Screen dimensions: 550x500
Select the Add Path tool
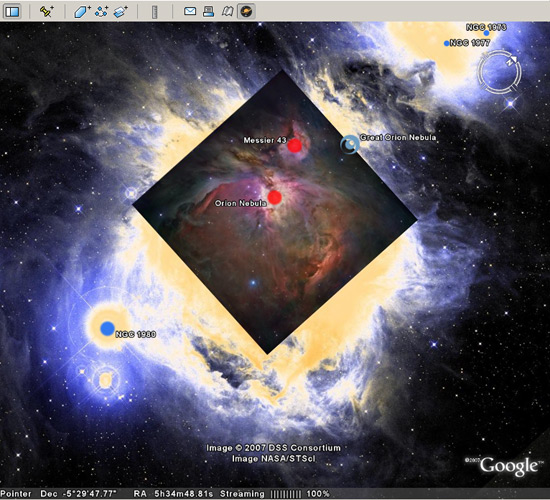(x=101, y=12)
